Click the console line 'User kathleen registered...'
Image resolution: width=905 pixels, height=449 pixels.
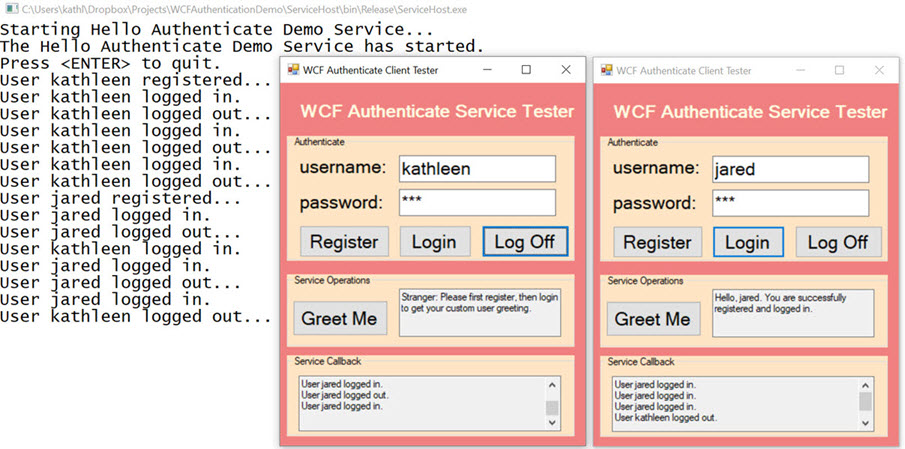click(x=136, y=80)
